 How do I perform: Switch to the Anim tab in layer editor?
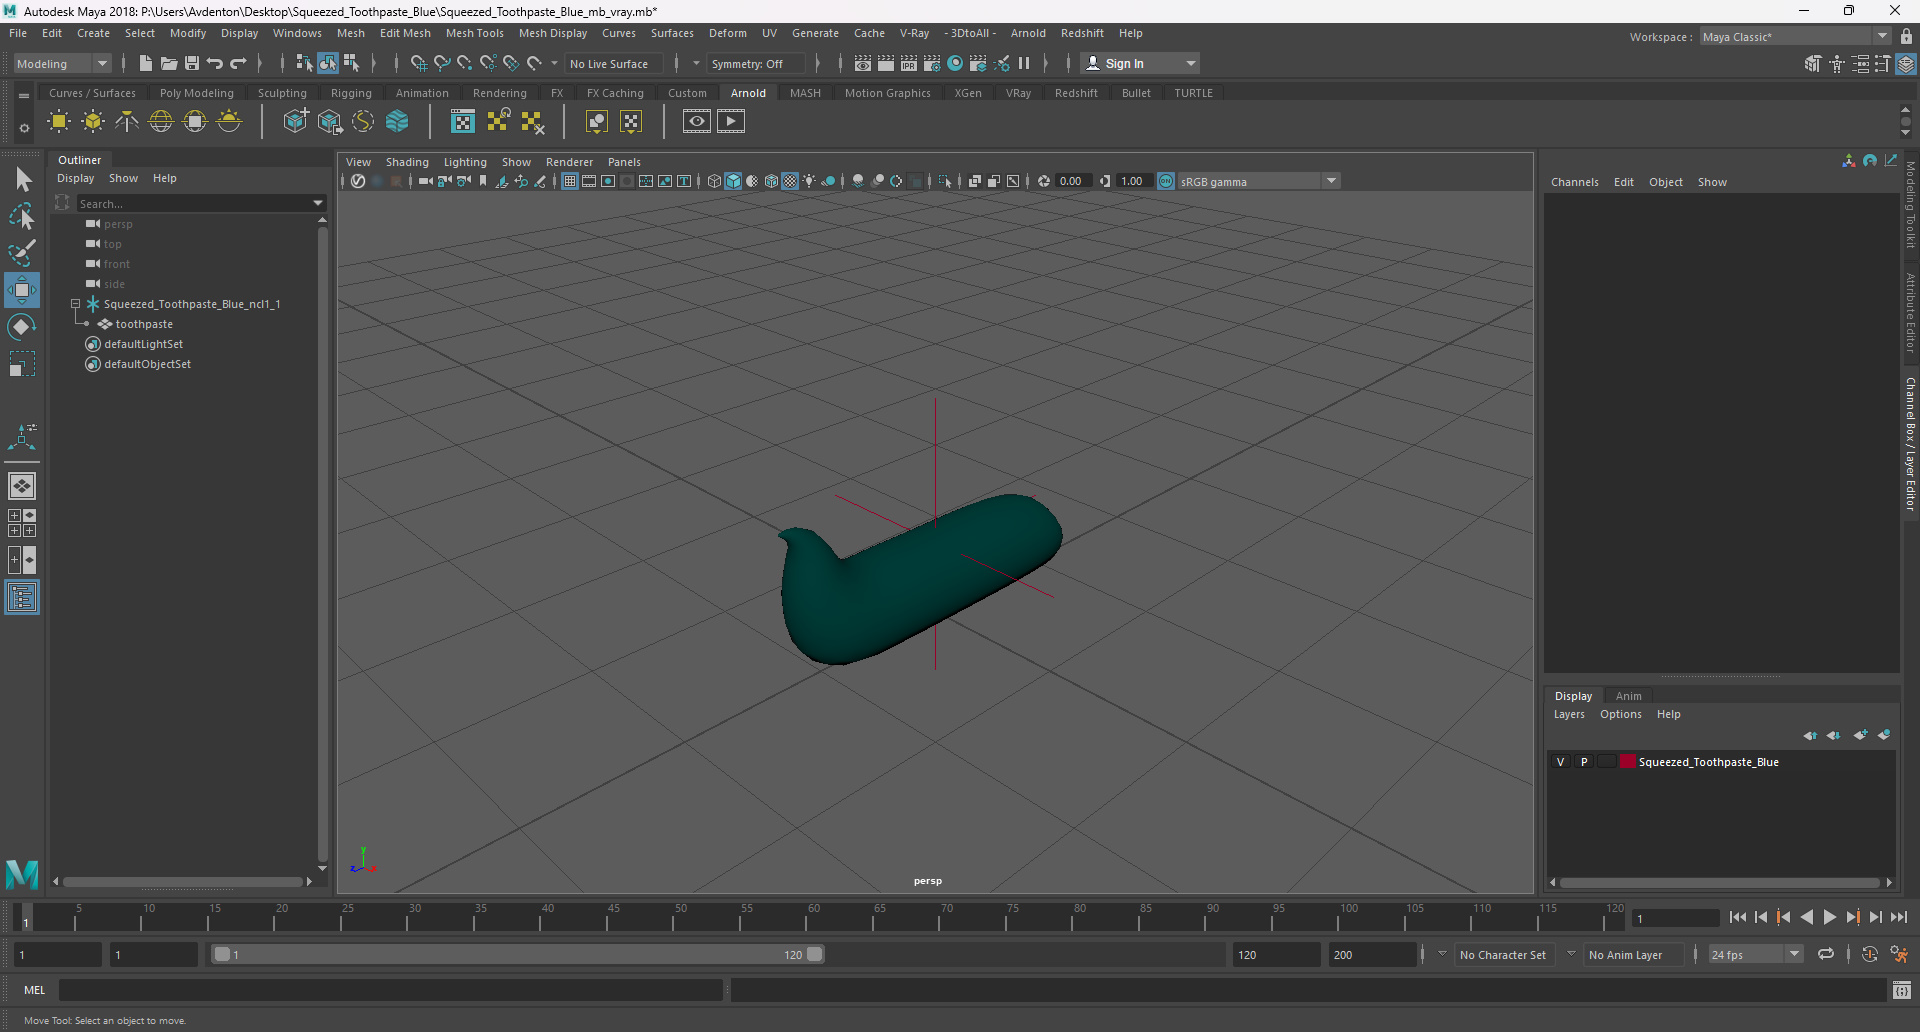click(x=1628, y=696)
